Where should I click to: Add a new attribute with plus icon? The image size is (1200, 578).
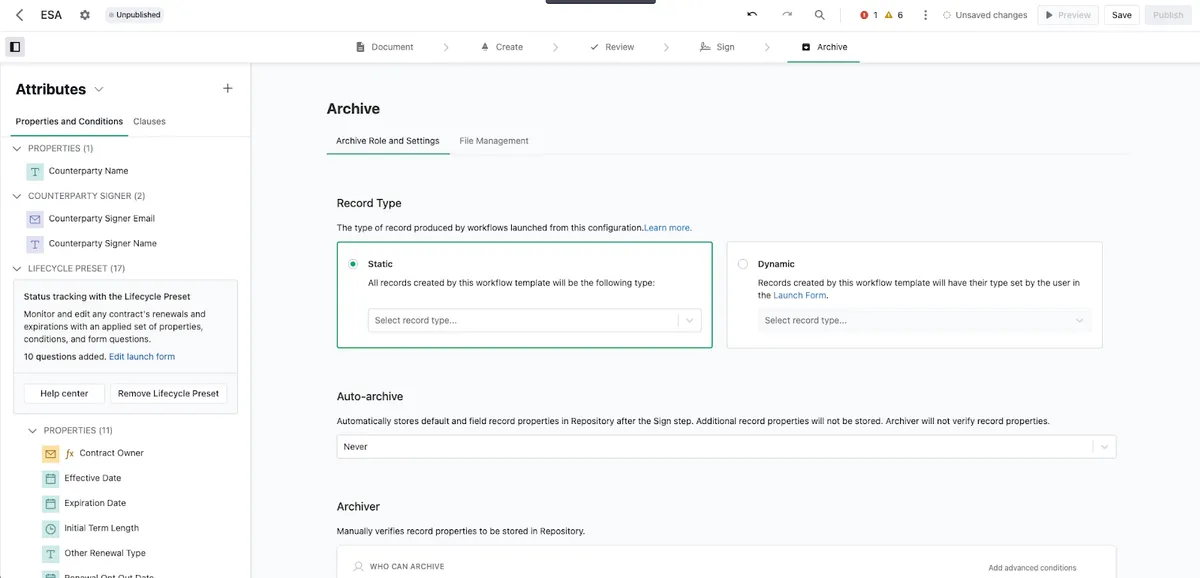click(227, 89)
